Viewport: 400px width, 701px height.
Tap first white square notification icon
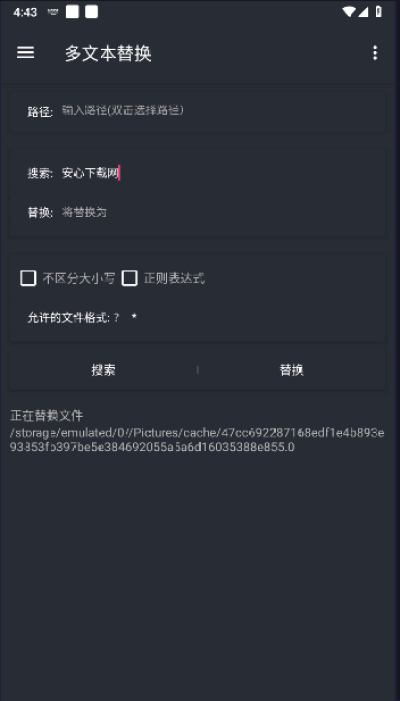[72, 12]
